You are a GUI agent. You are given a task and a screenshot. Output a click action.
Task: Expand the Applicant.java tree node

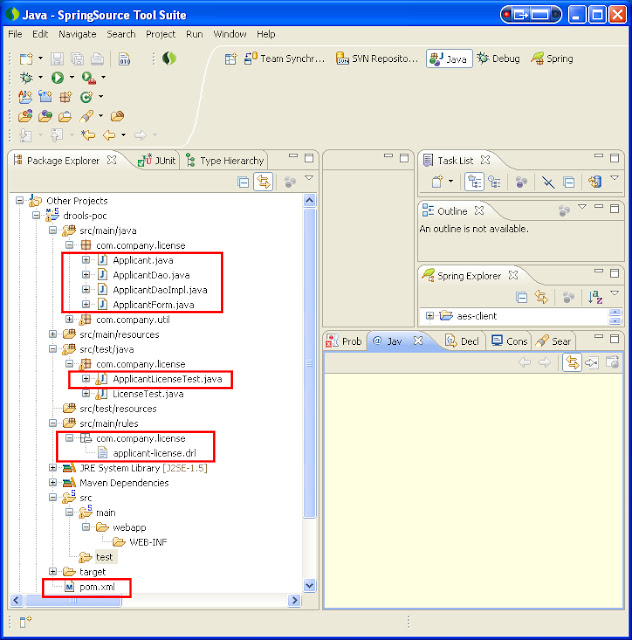tap(86, 260)
